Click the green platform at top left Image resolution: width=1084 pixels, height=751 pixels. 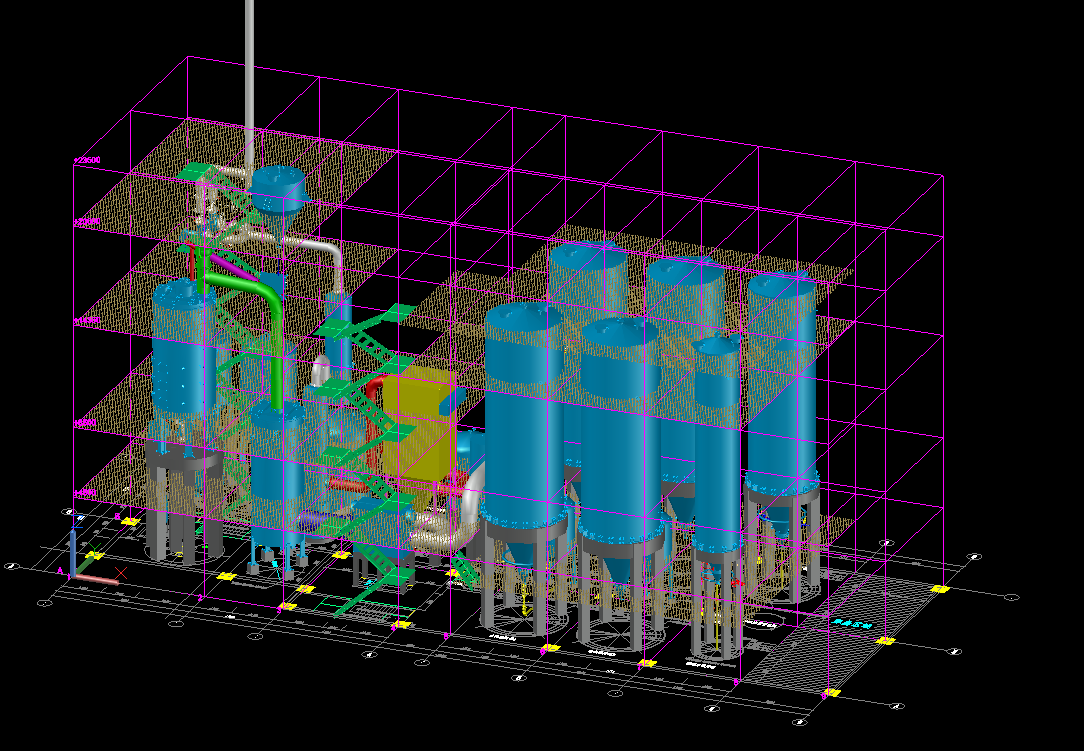coord(198,172)
